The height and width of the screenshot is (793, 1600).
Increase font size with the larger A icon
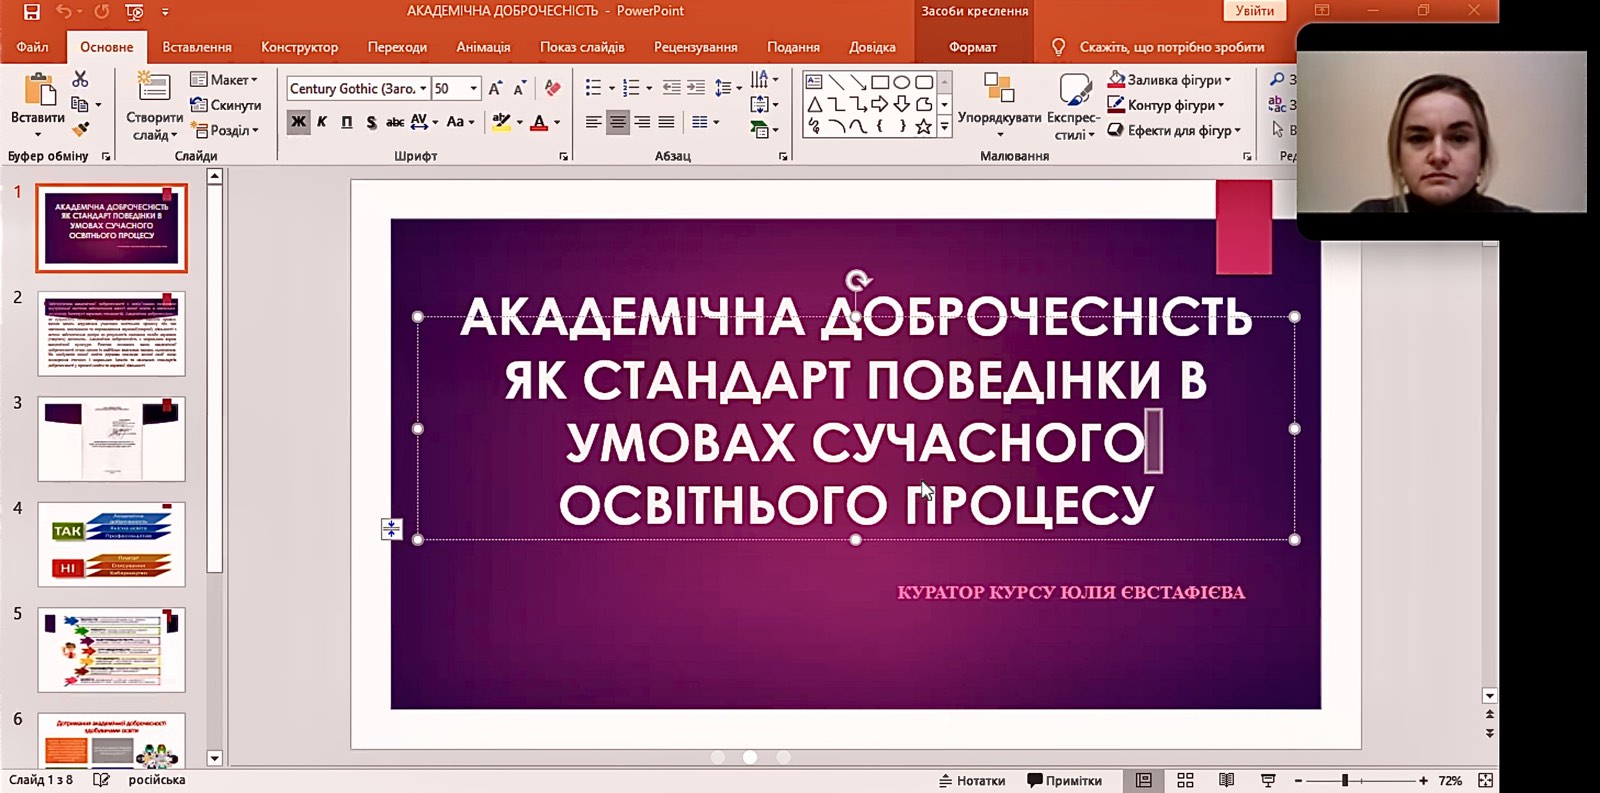pos(495,89)
